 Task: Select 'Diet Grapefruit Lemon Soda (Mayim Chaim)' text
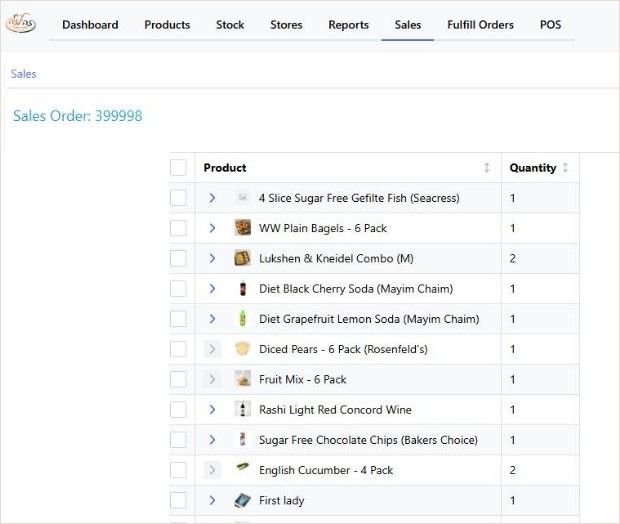(x=369, y=319)
